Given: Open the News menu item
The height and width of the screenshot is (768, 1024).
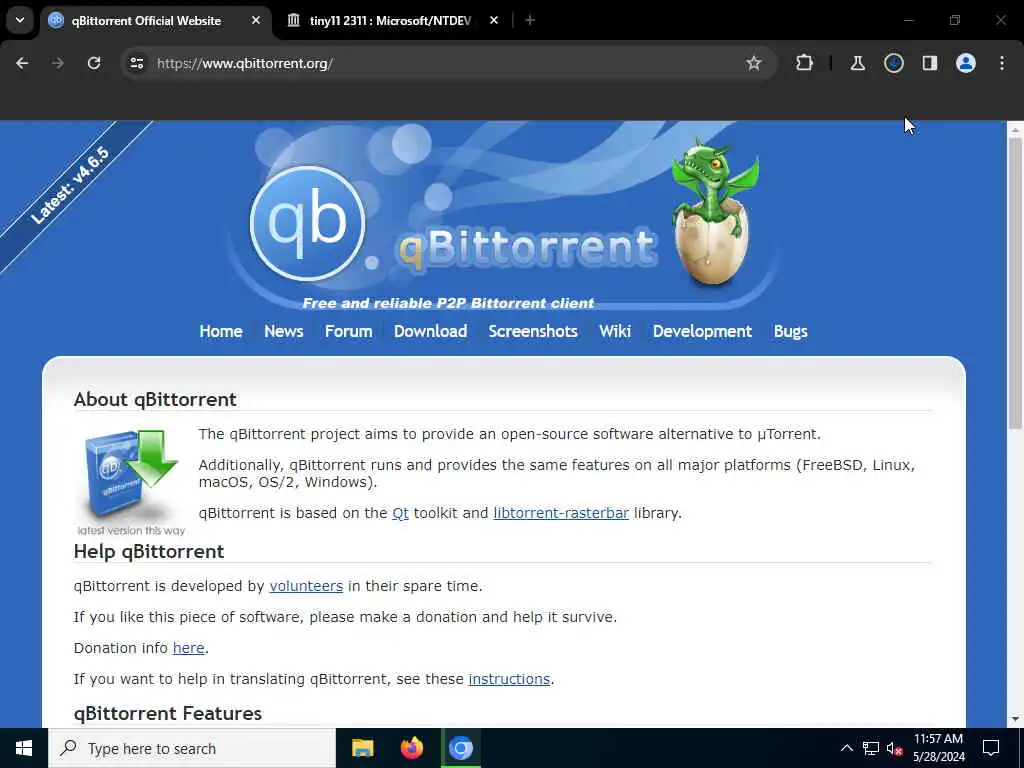Looking at the screenshot, I should coord(283,331).
